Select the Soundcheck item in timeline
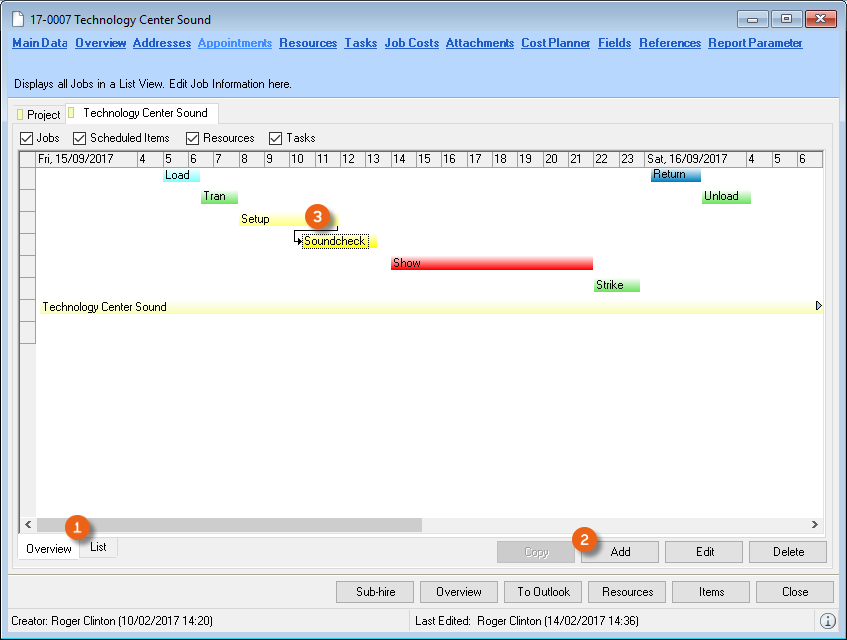Screen dimensions: 847x640 (x=335, y=241)
